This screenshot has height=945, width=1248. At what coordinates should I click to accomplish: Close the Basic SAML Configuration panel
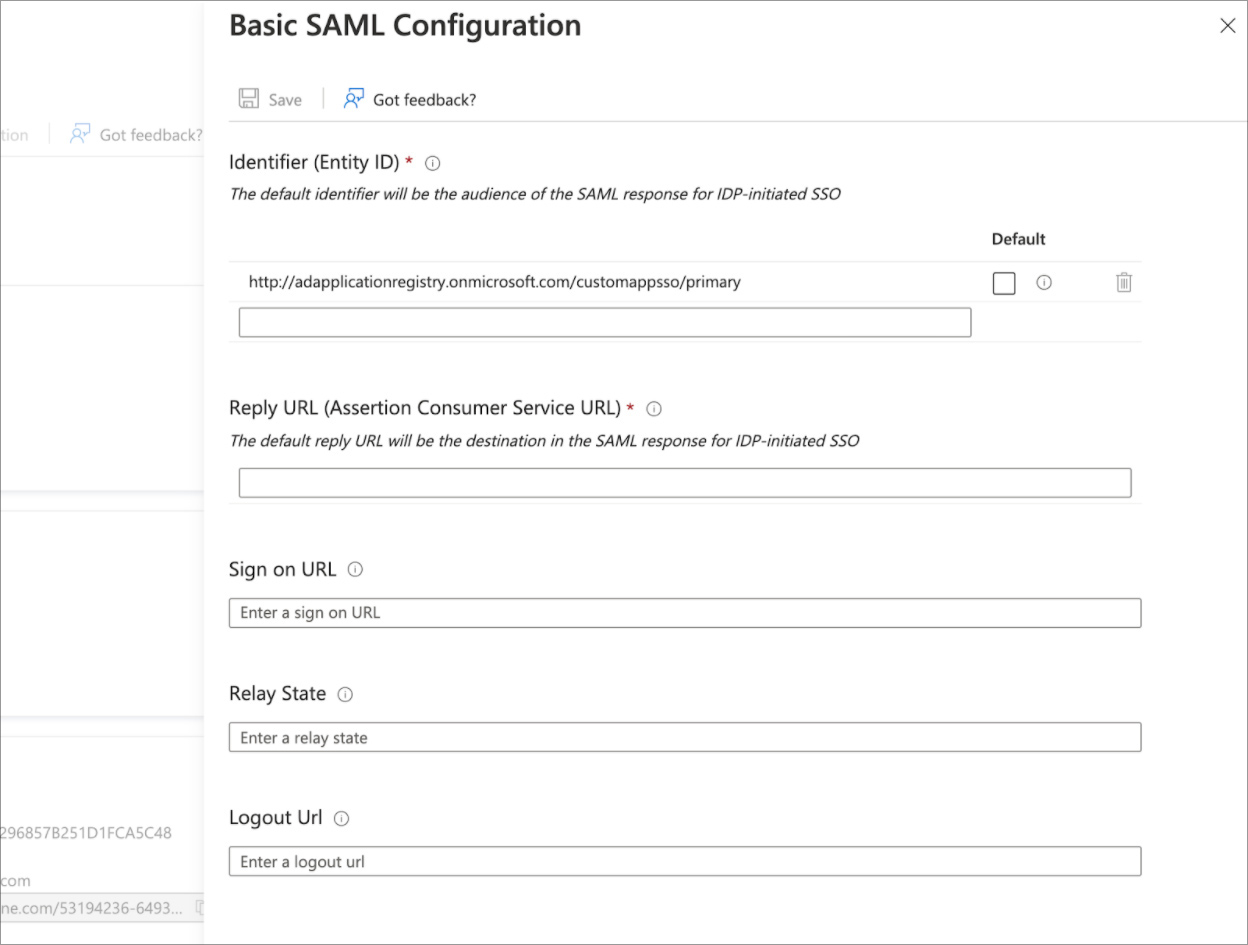tap(1228, 26)
